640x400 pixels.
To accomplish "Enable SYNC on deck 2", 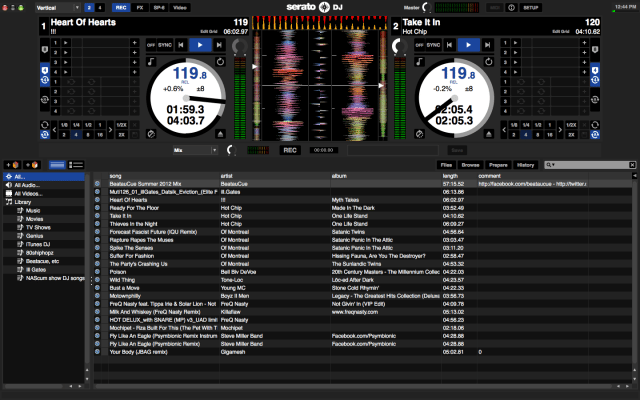I will (433, 45).
